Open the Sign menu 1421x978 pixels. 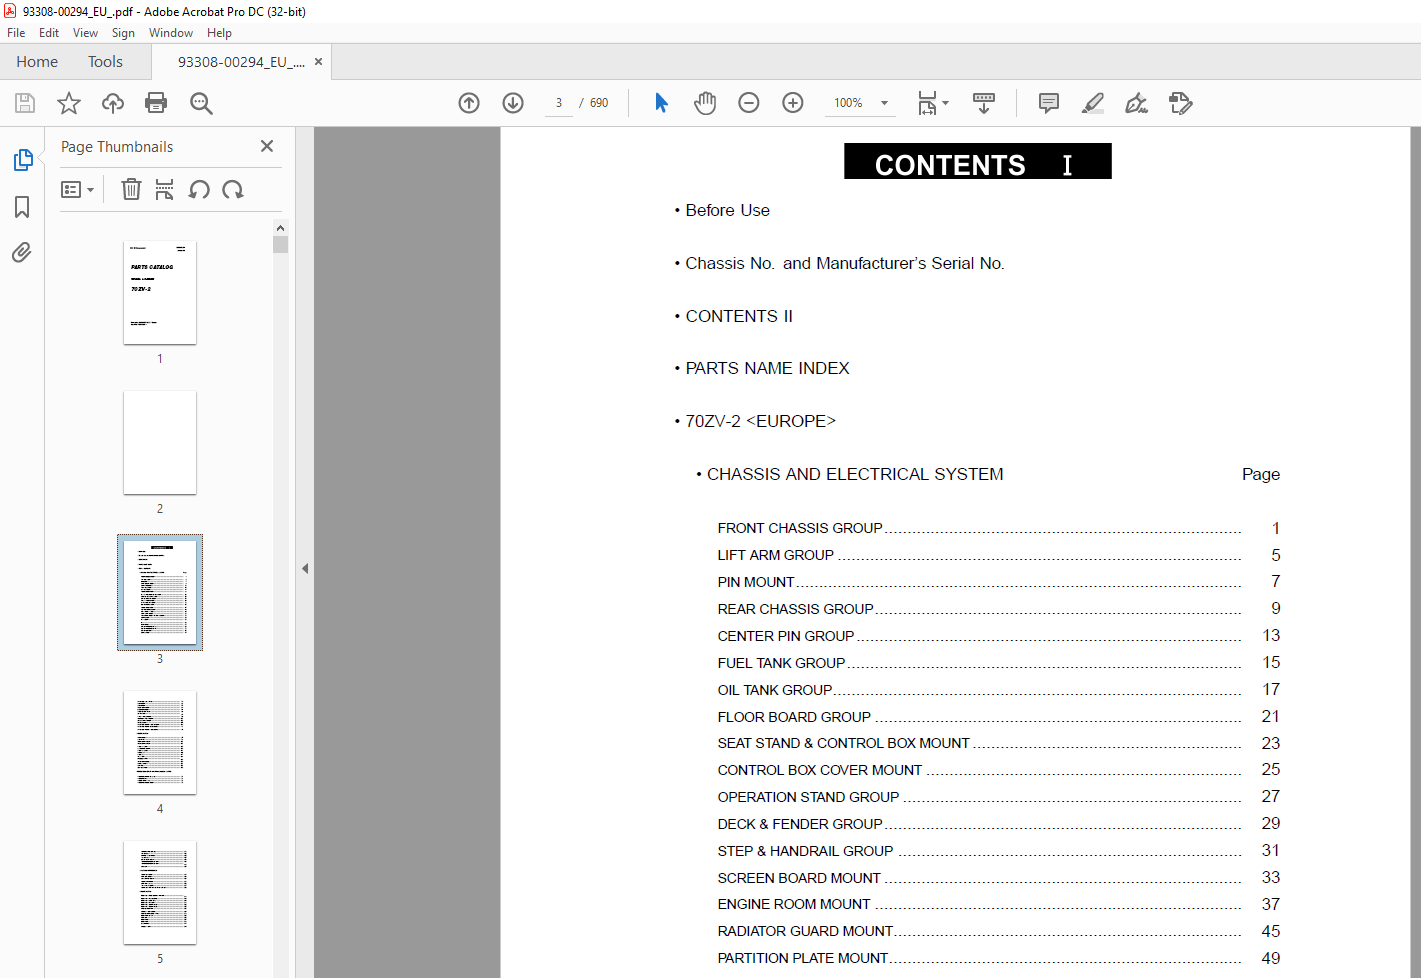123,33
